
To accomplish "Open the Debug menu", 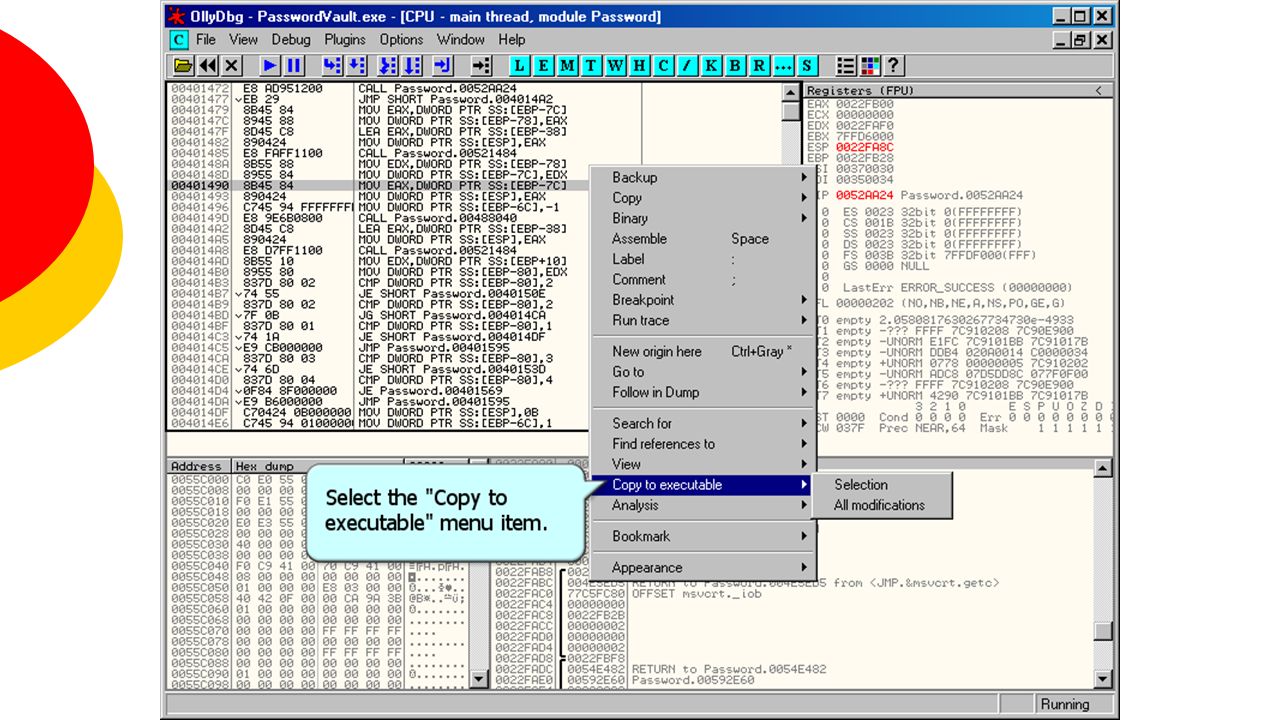I will pyautogui.click(x=291, y=40).
